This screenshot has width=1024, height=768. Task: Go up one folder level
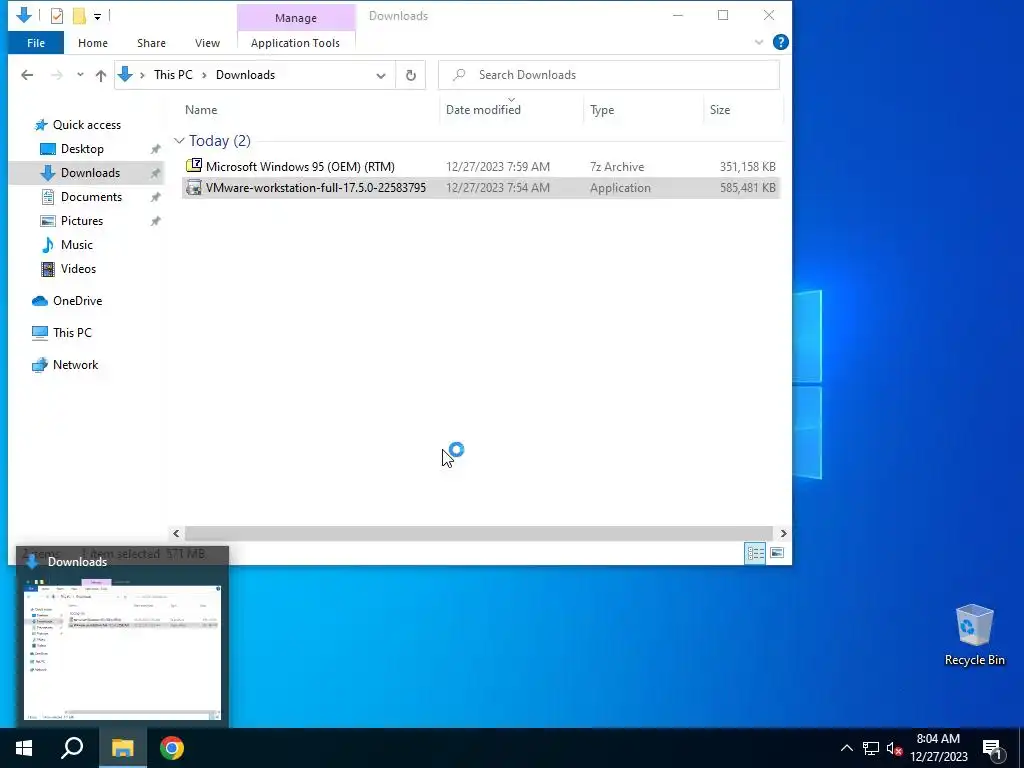pyautogui.click(x=101, y=75)
